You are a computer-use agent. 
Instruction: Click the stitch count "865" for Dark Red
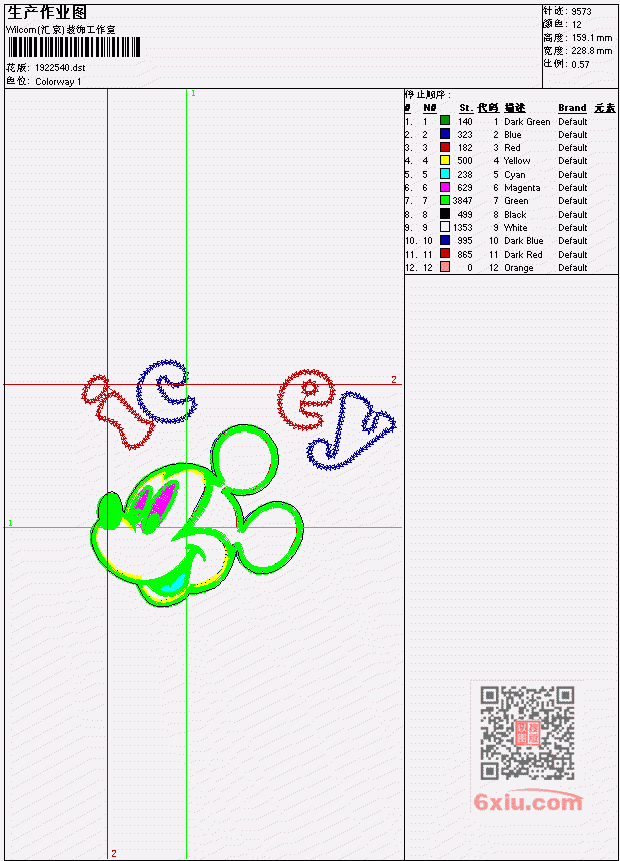coord(465,254)
